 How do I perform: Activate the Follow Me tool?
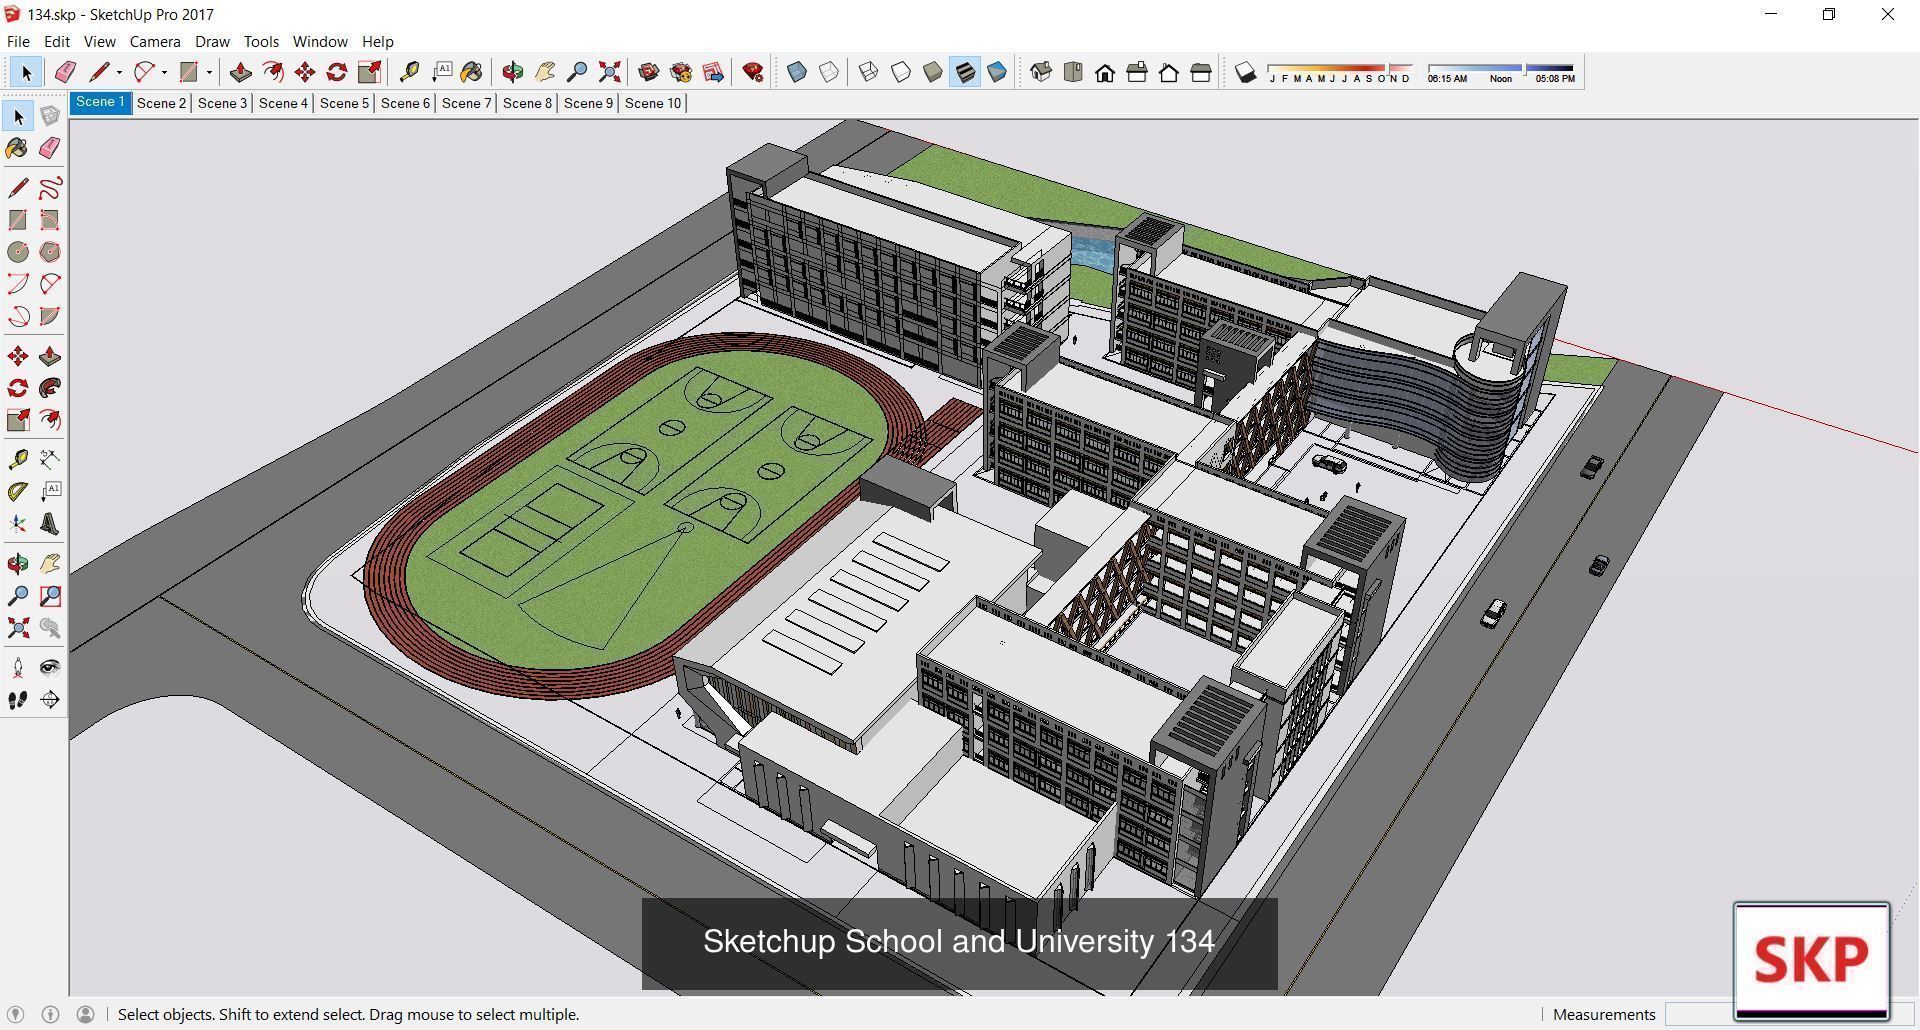[274, 72]
